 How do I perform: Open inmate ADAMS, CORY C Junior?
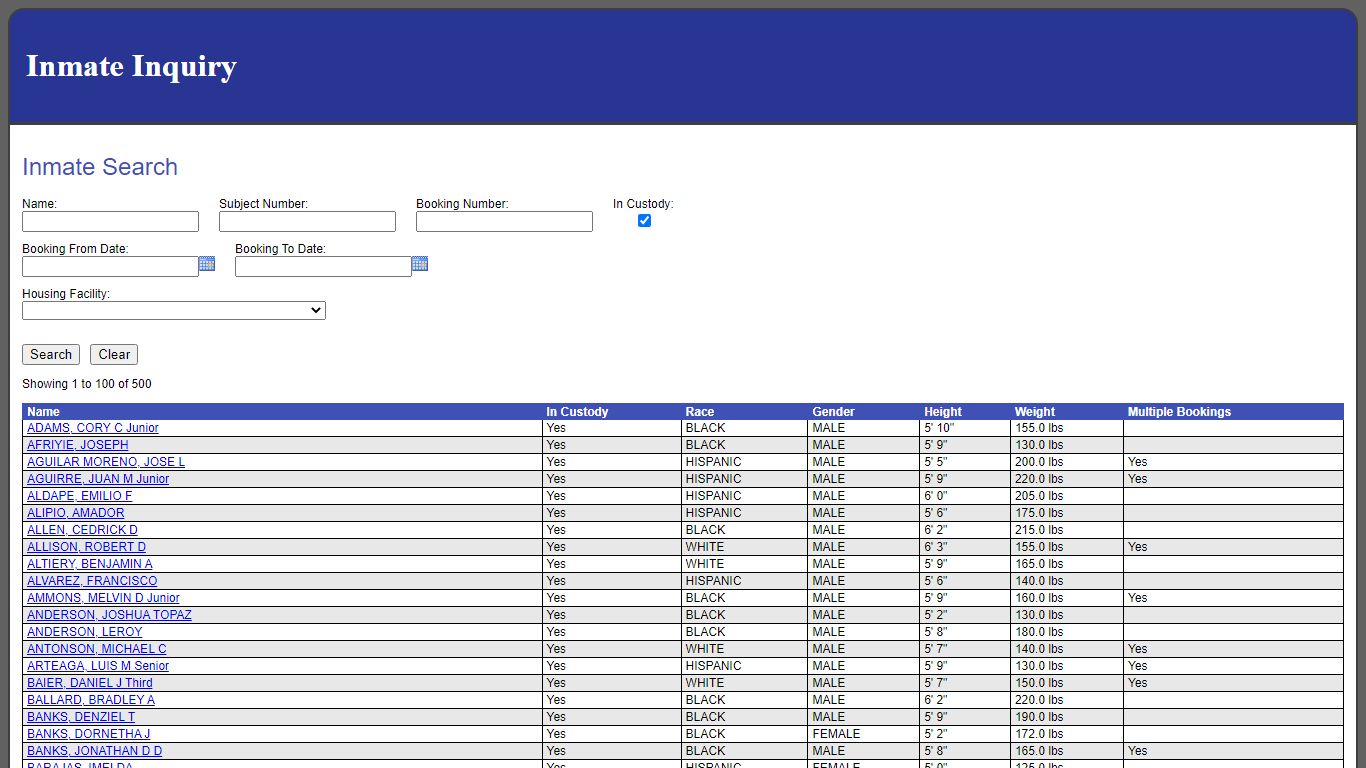[93, 428]
